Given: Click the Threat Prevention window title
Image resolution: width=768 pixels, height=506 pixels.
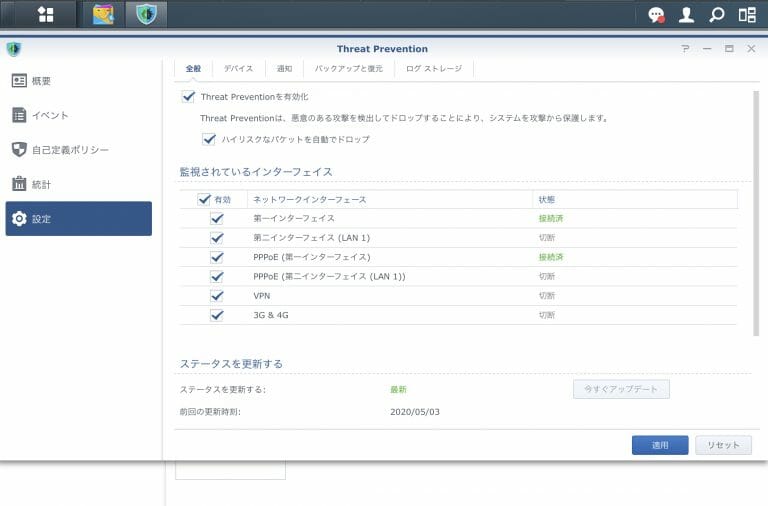Looking at the screenshot, I should 382,49.
